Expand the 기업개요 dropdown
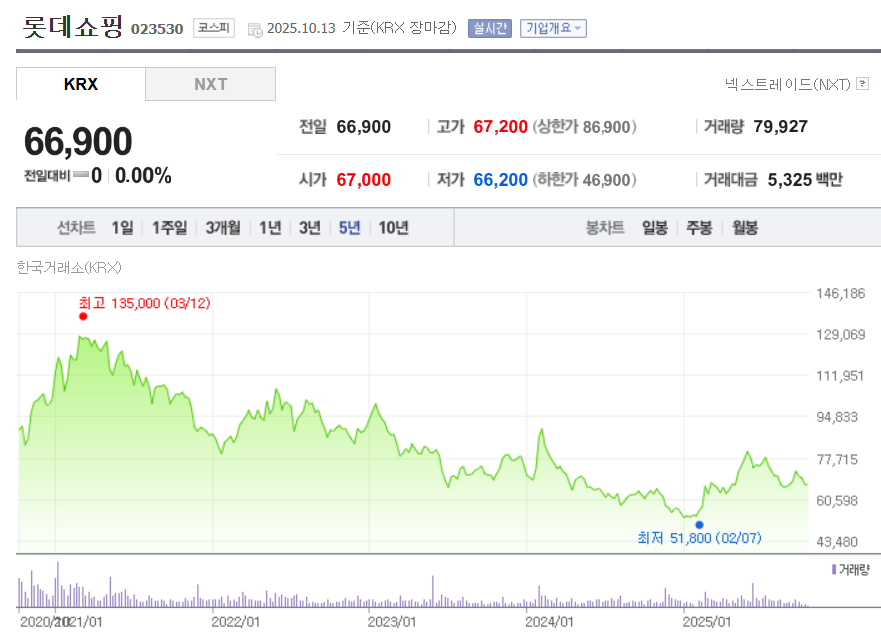Screen dimensions: 881x640 click(553, 28)
